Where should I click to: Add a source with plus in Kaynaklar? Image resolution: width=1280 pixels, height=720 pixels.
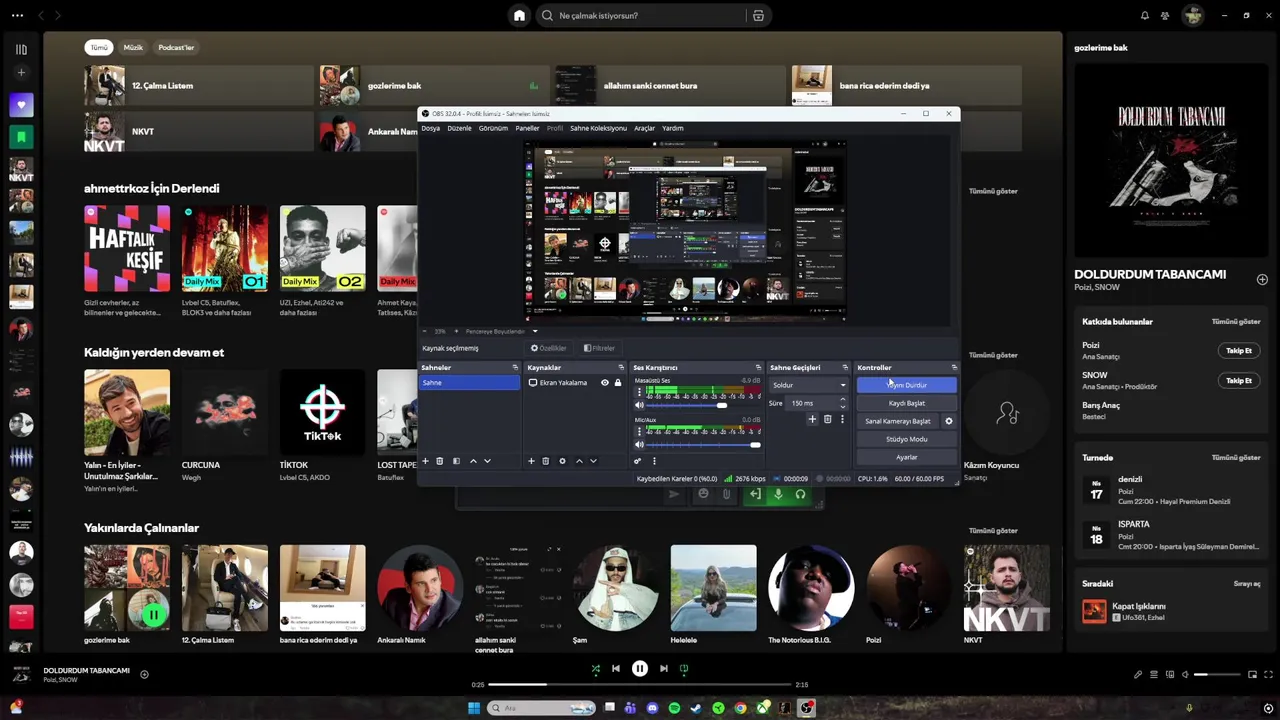point(531,461)
